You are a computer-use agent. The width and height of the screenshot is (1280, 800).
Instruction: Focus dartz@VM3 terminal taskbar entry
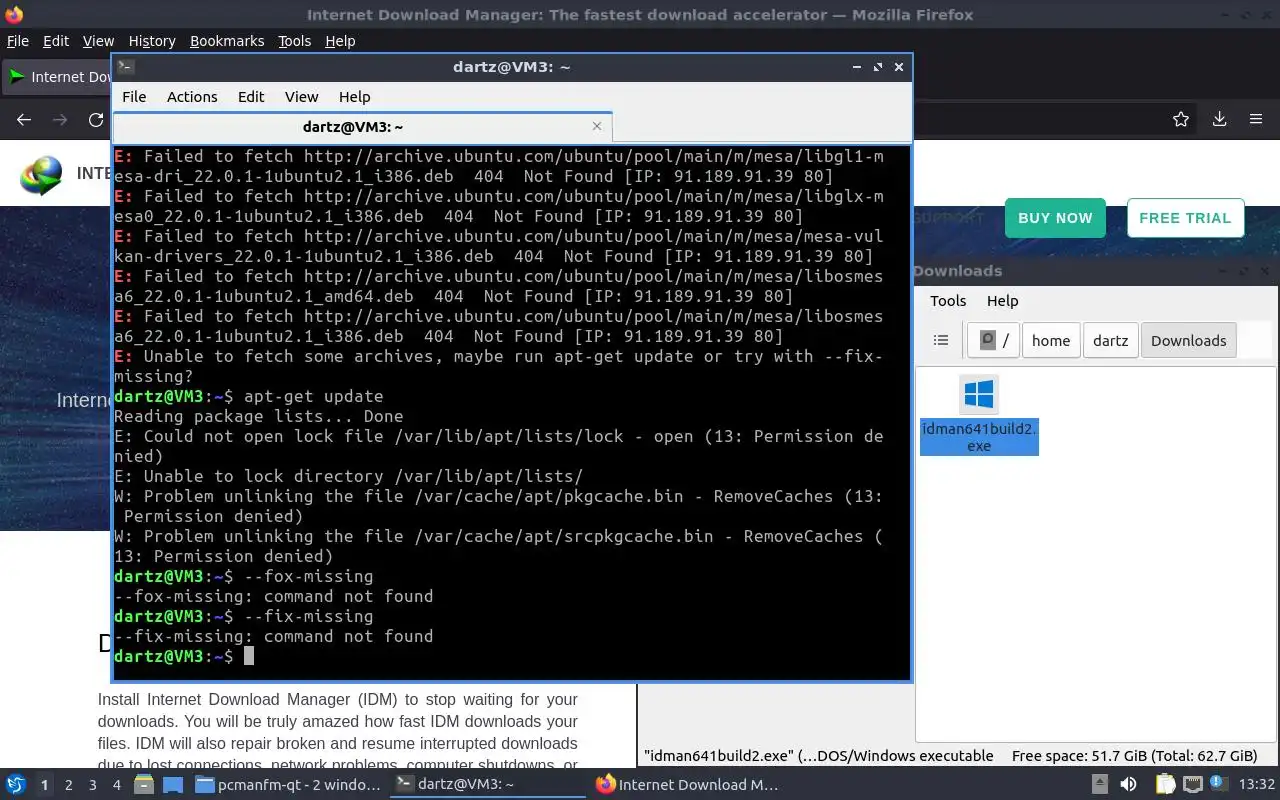[488, 785]
